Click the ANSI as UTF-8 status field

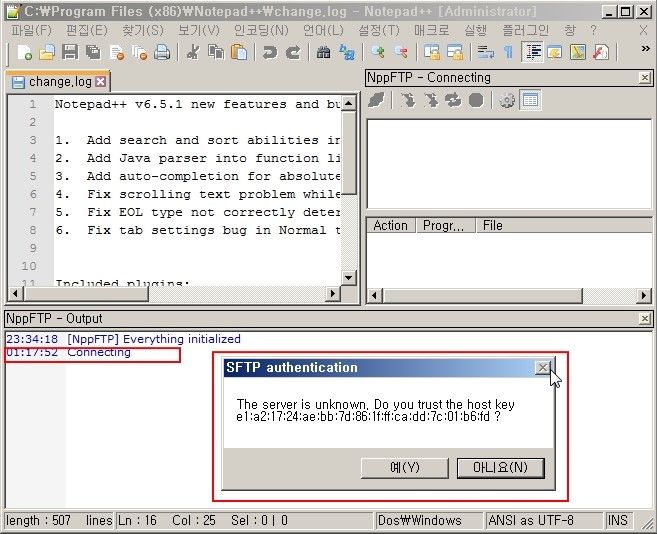(x=544, y=521)
